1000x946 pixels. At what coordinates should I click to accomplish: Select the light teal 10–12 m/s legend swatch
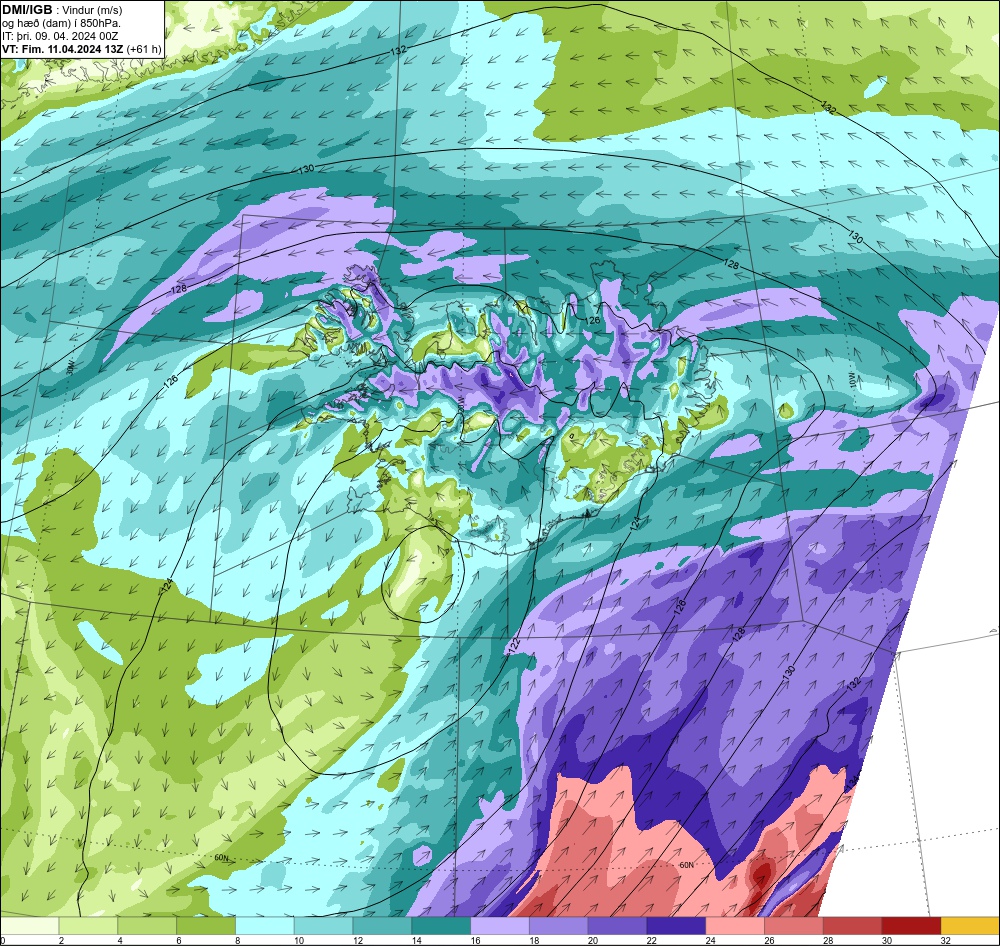coord(323,925)
